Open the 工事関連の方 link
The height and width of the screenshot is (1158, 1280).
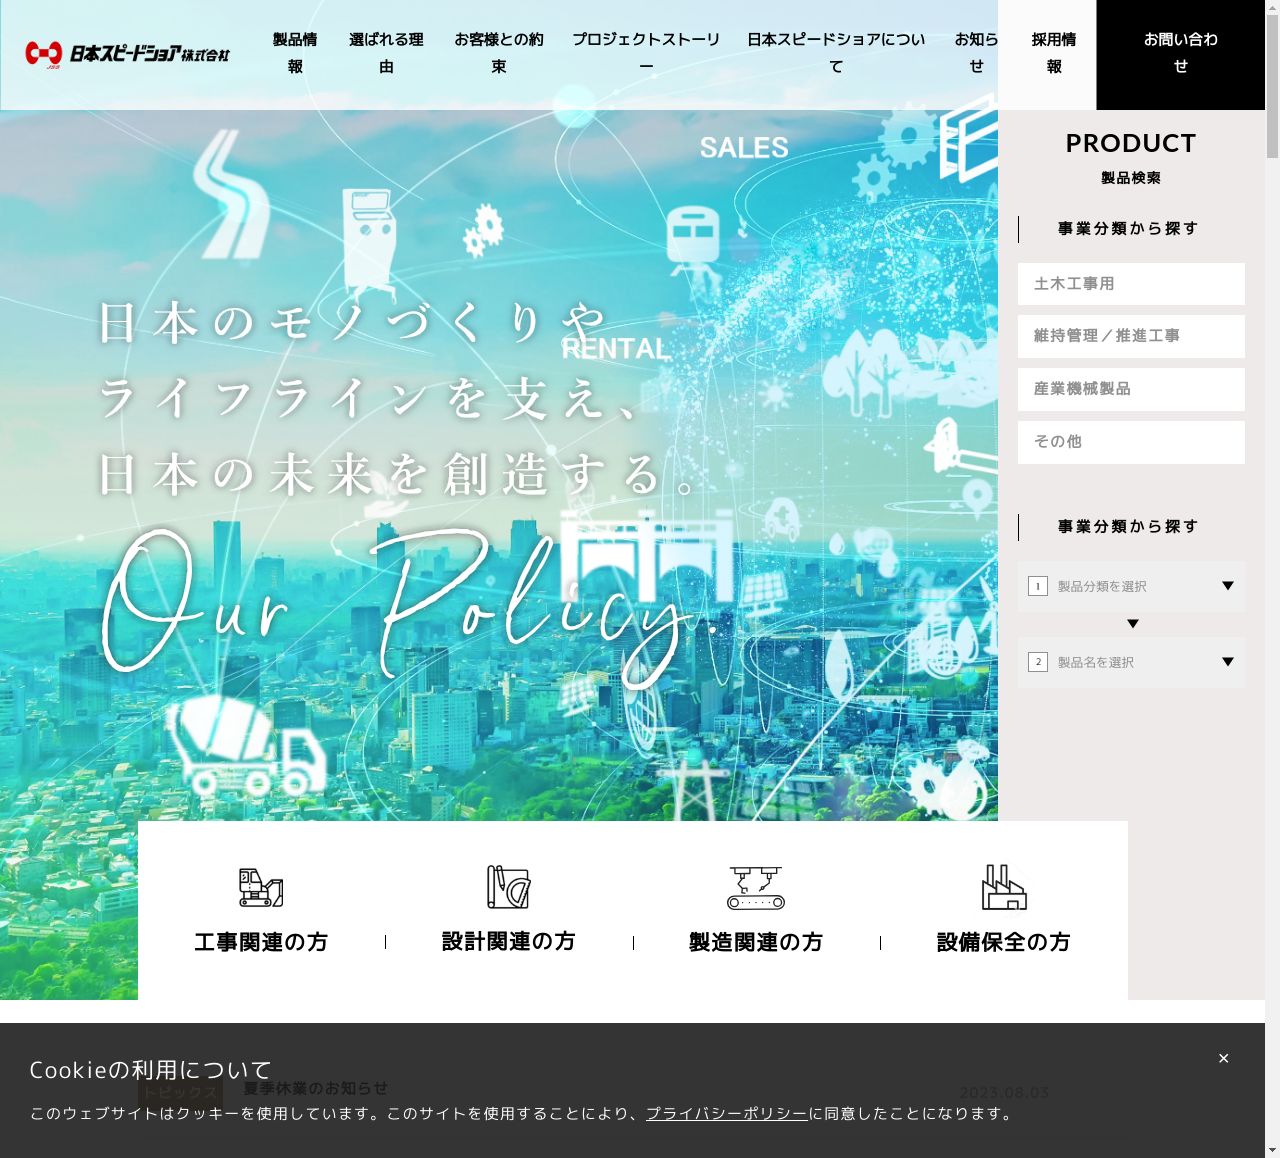[261, 942]
